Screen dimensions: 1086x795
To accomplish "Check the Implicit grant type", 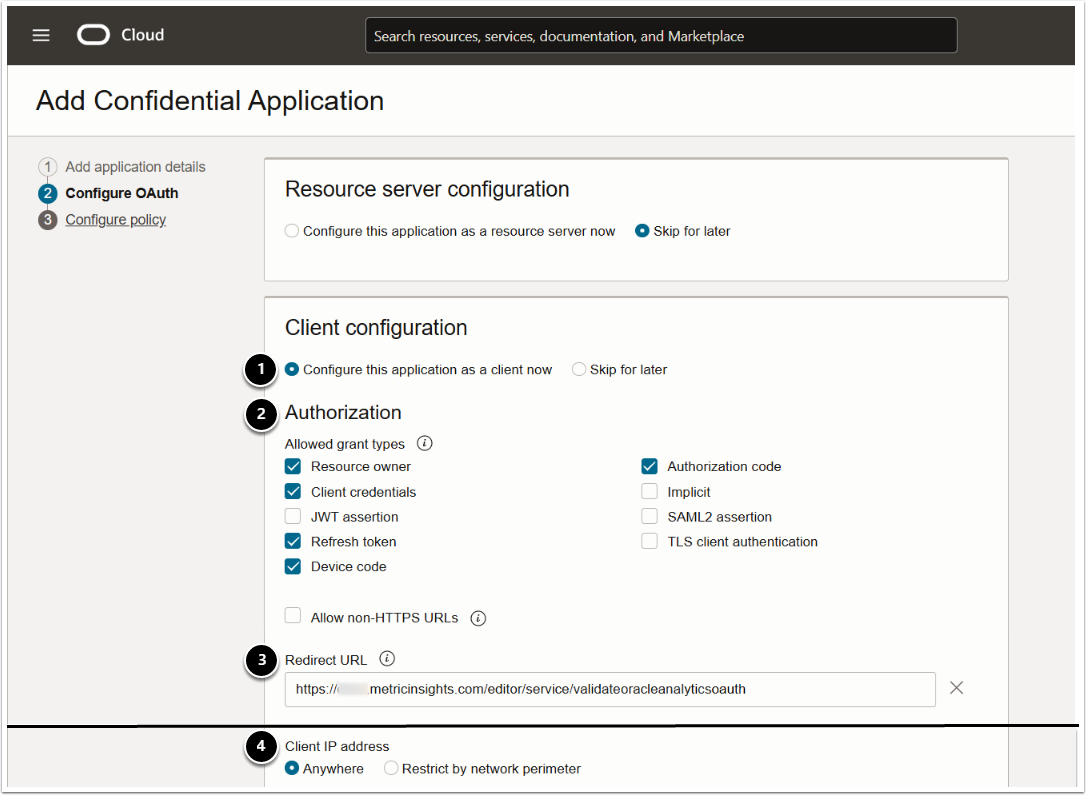I will click(x=650, y=492).
